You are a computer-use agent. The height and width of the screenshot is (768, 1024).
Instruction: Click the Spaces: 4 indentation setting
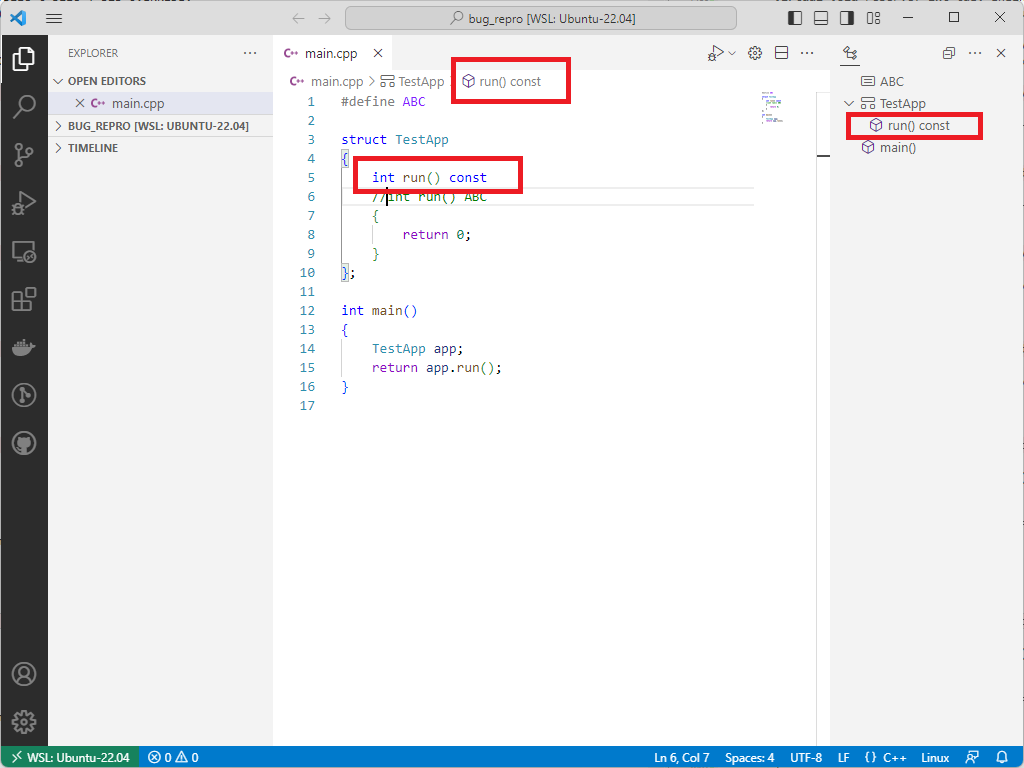click(749, 757)
